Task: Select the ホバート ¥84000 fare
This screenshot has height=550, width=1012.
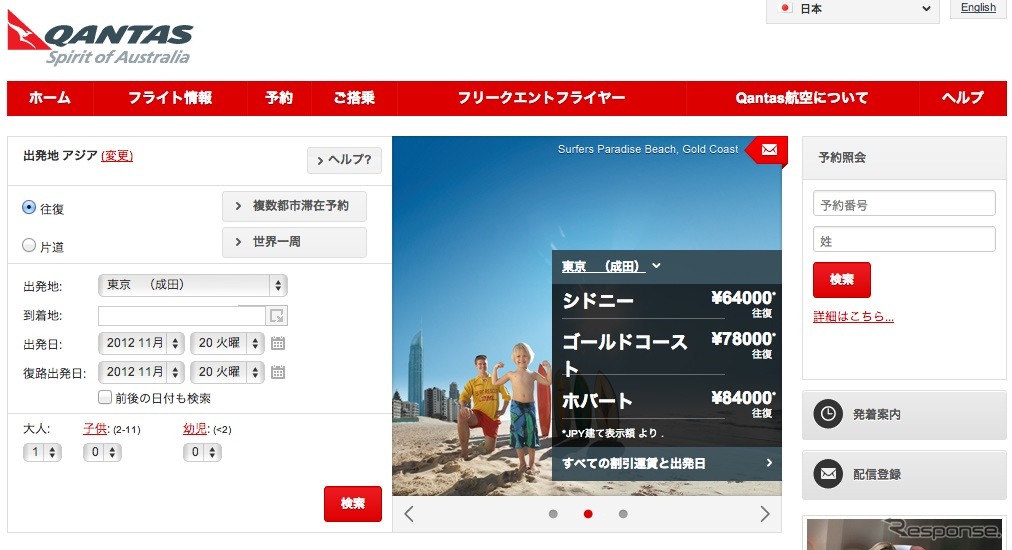Action: [667, 403]
